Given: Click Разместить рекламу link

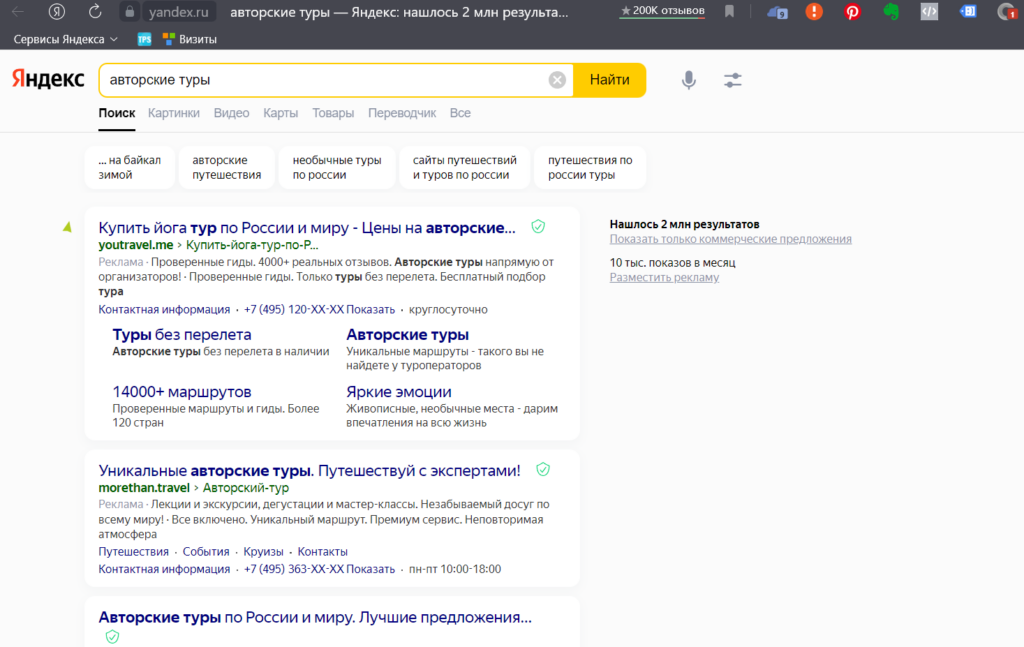Looking at the screenshot, I should [x=664, y=277].
